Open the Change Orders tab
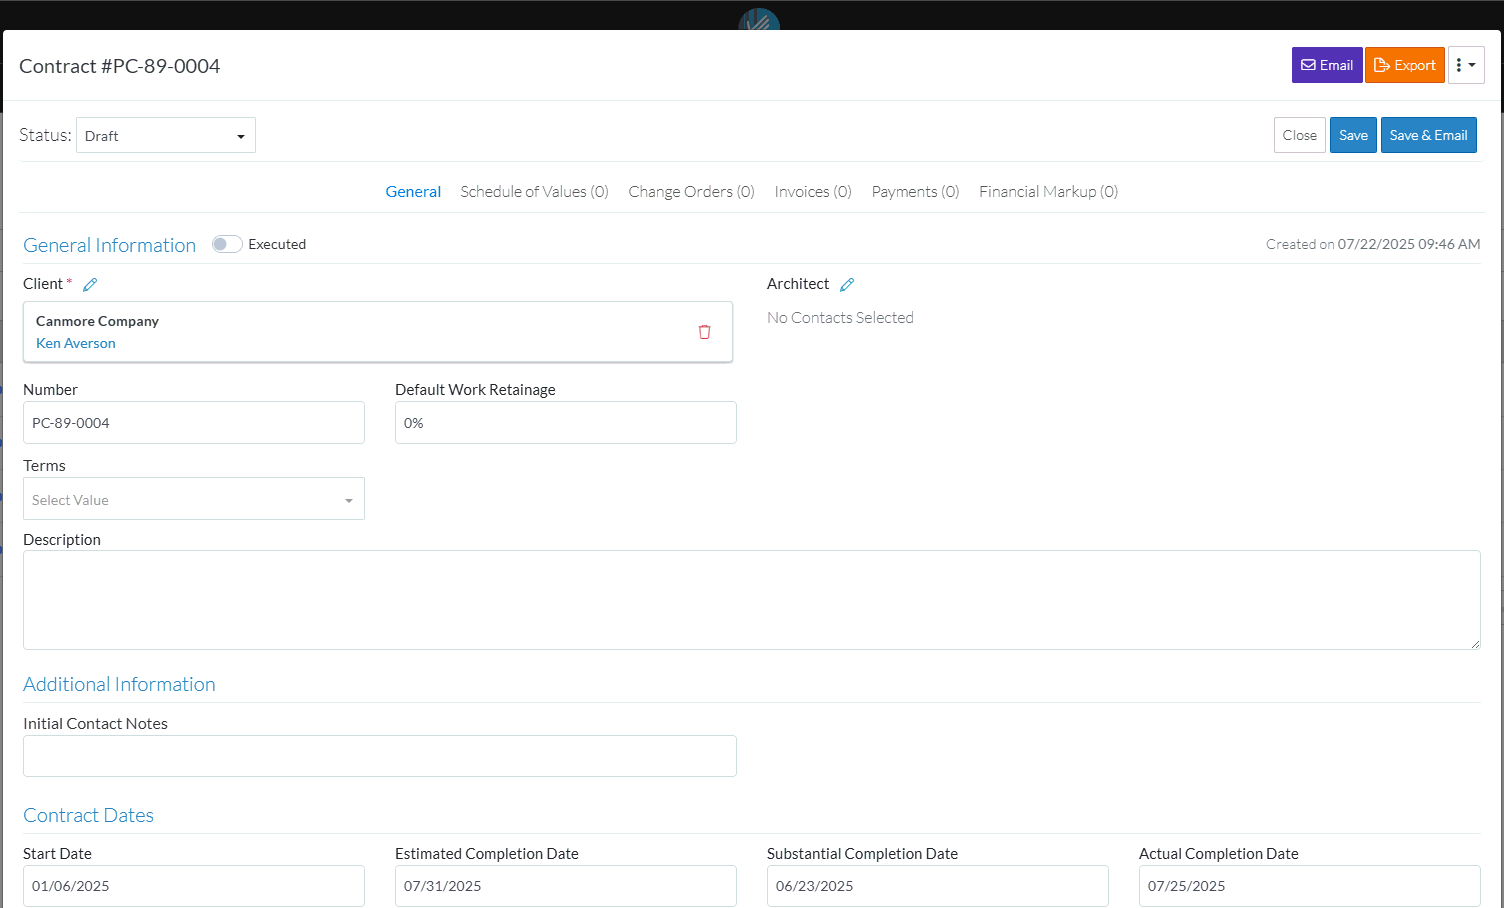Viewport: 1504px width, 908px height. (x=691, y=192)
